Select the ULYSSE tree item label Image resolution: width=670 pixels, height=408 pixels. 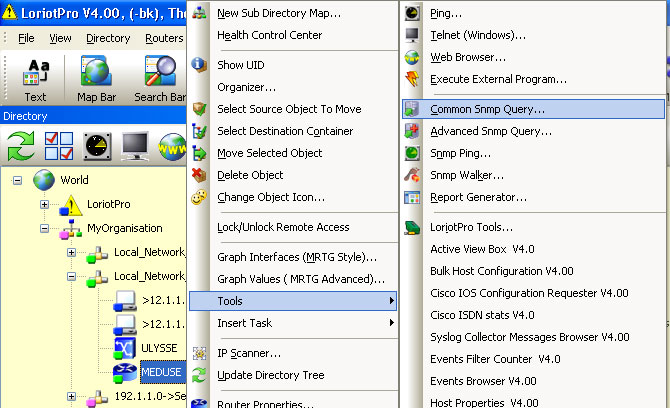point(159,348)
